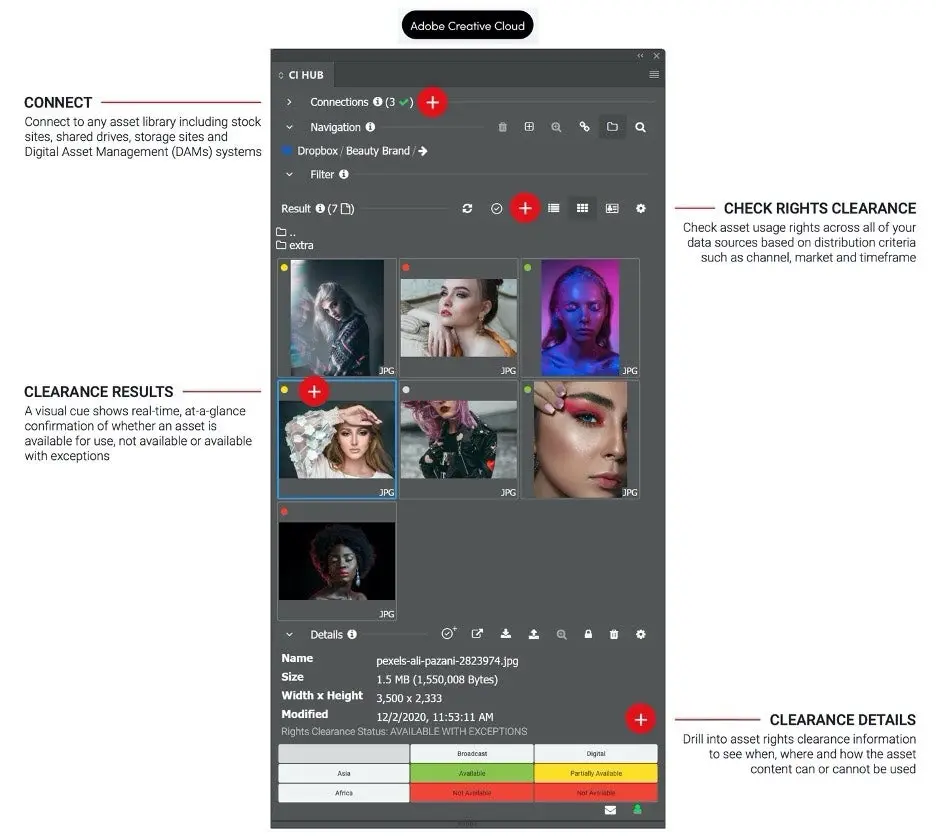This screenshot has height=838, width=936.
Task: Refresh the Result list
Action: click(467, 208)
